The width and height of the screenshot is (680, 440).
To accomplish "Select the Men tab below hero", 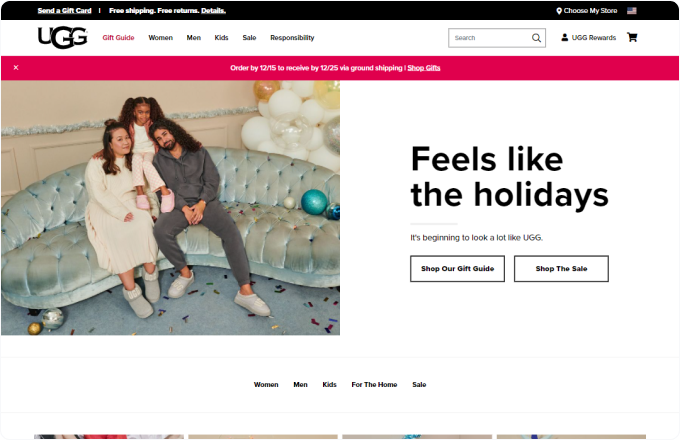I will 300,385.
